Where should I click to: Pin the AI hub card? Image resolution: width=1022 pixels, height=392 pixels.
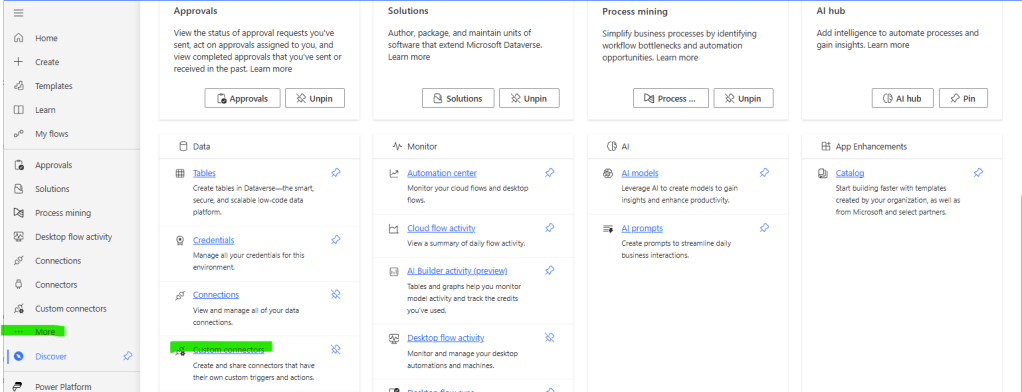click(963, 98)
